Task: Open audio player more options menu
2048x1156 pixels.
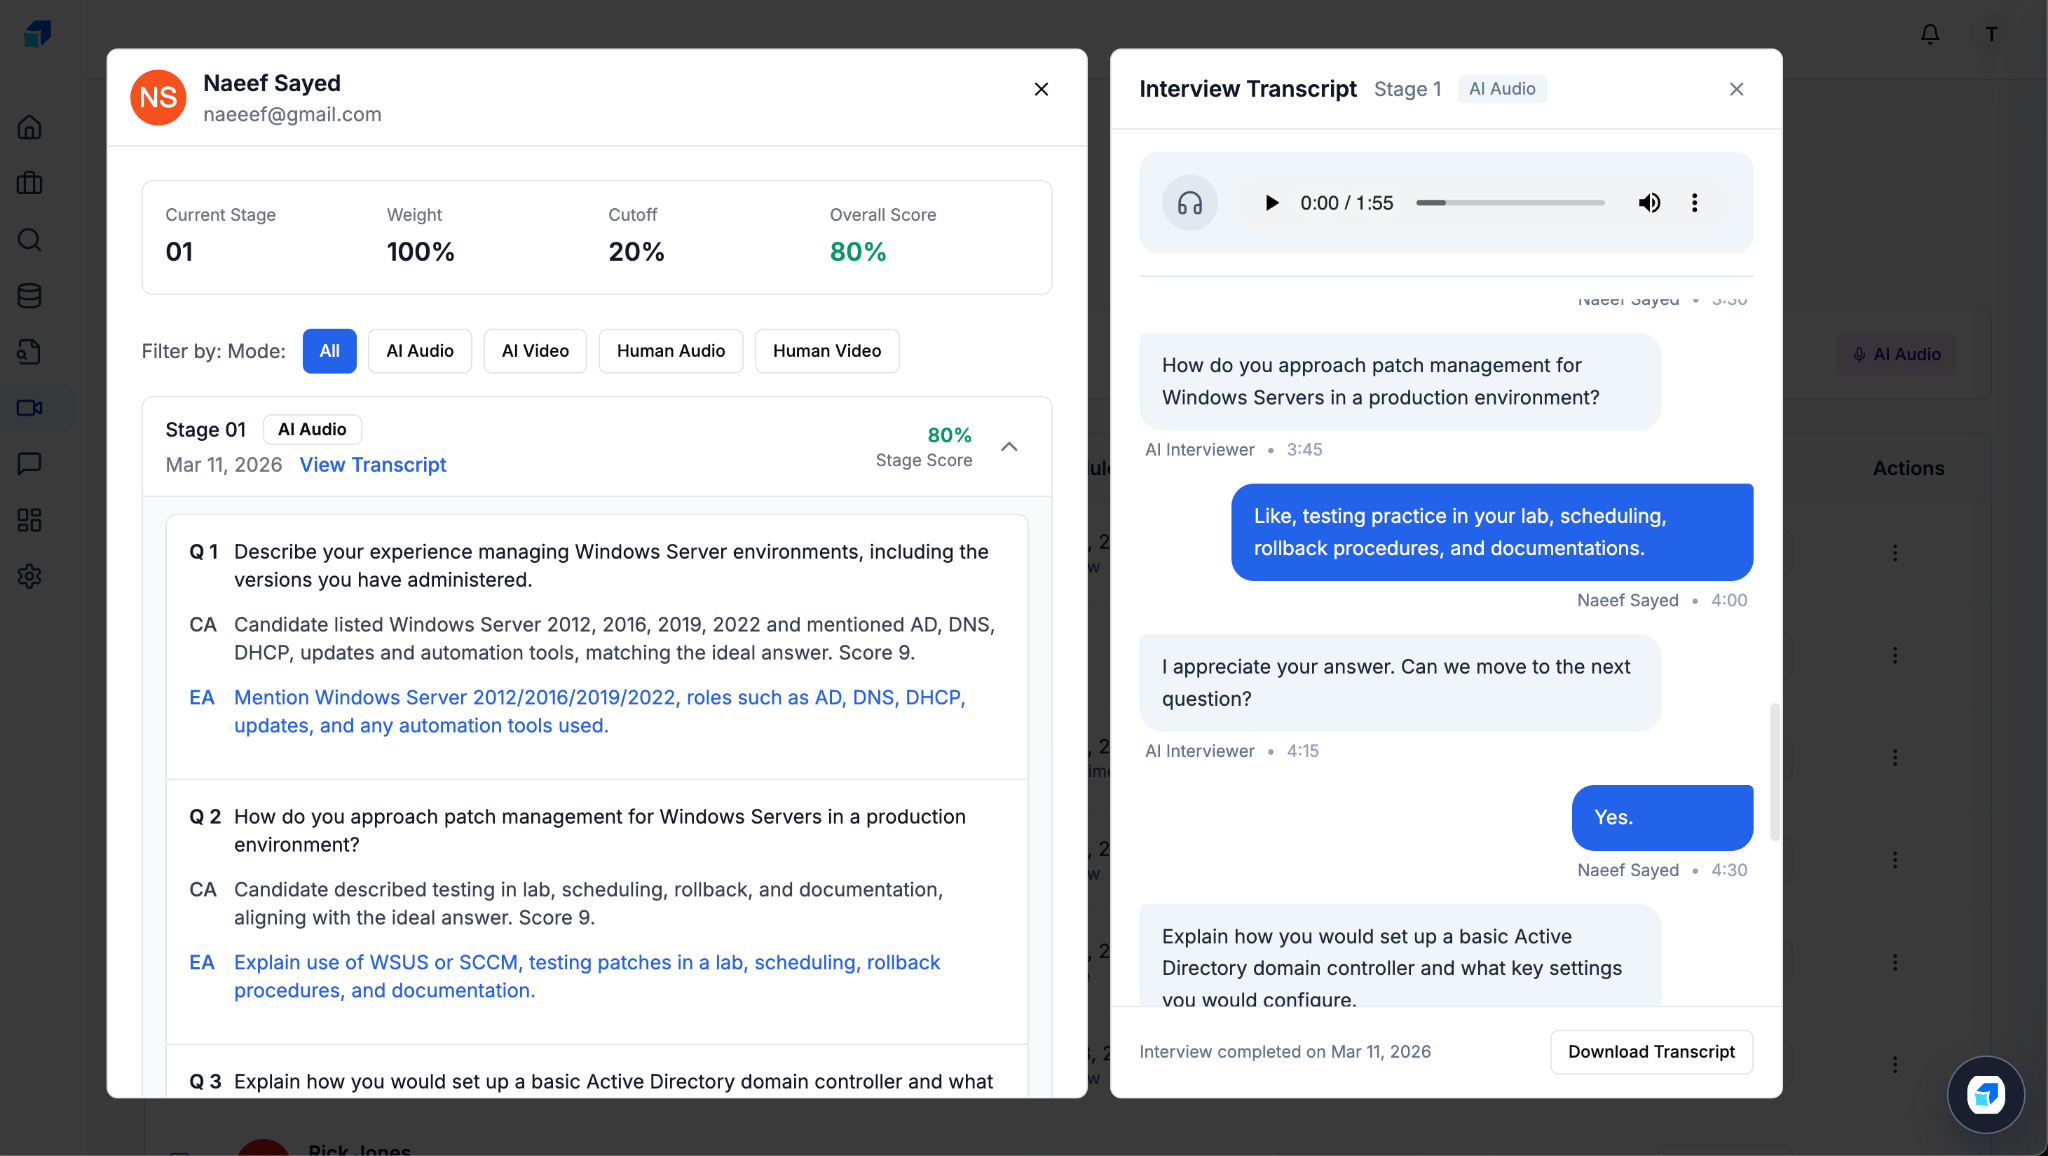Action: [1694, 203]
